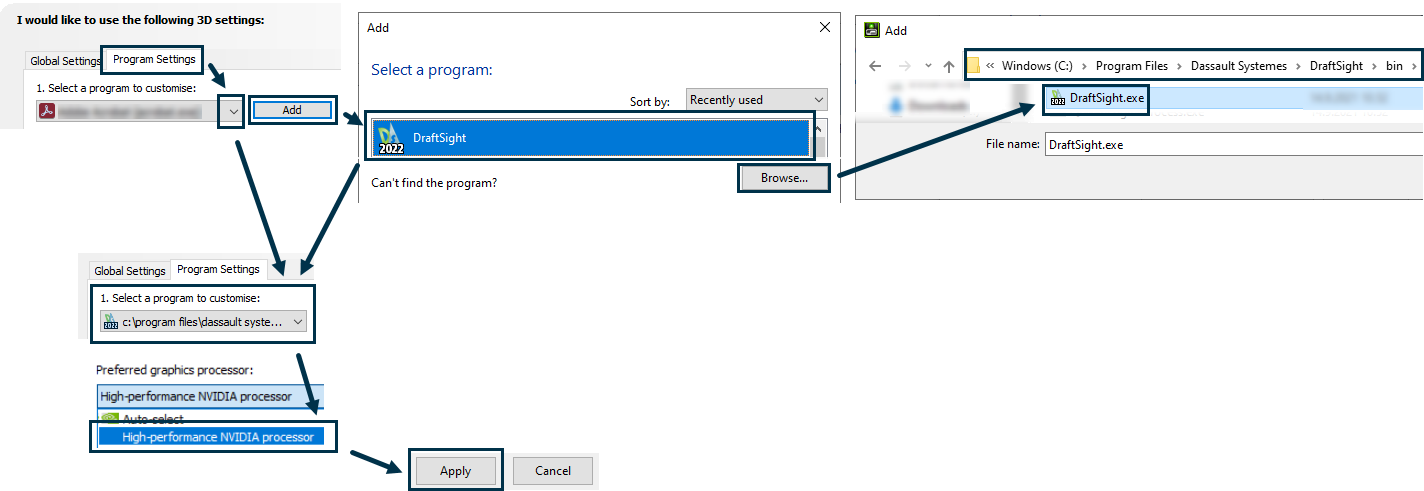
Task: Click the DraftSight 2022 icon in the program list
Action: coord(390,138)
